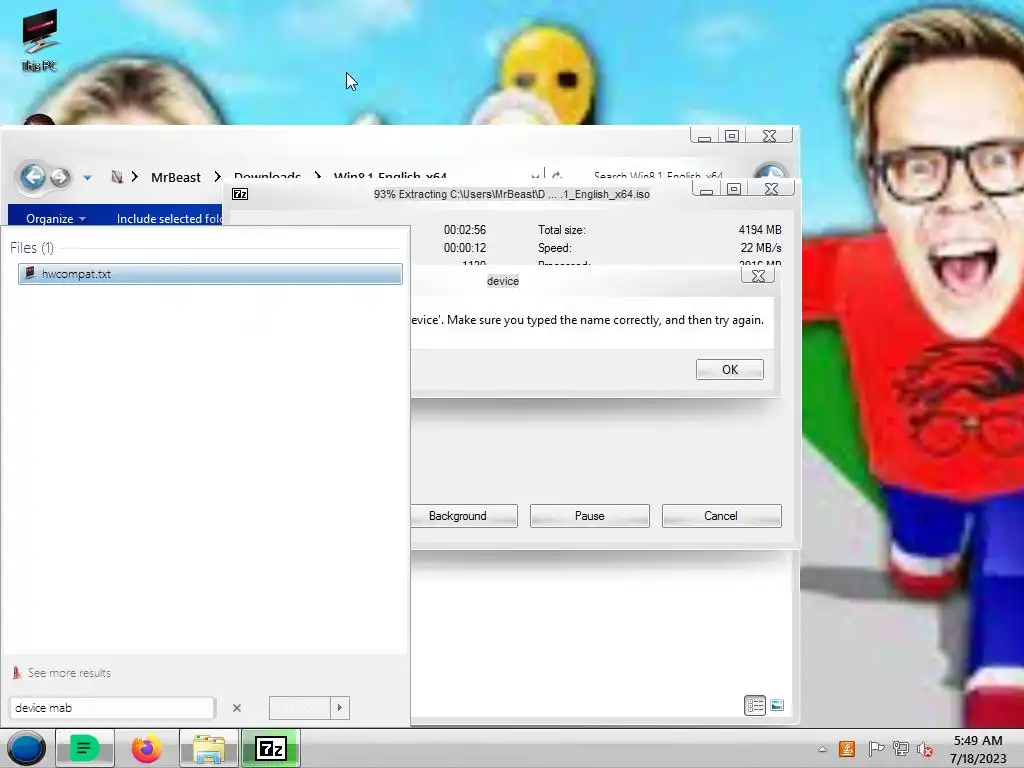Open hwcompat.txt search result
The height and width of the screenshot is (768, 1024).
[210, 274]
